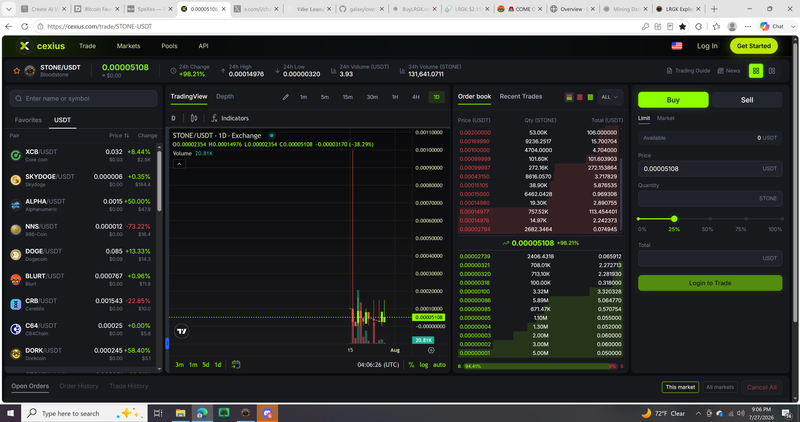Select the 4H chart timeframe
Image resolution: width=800 pixels, height=422 pixels.
416,97
